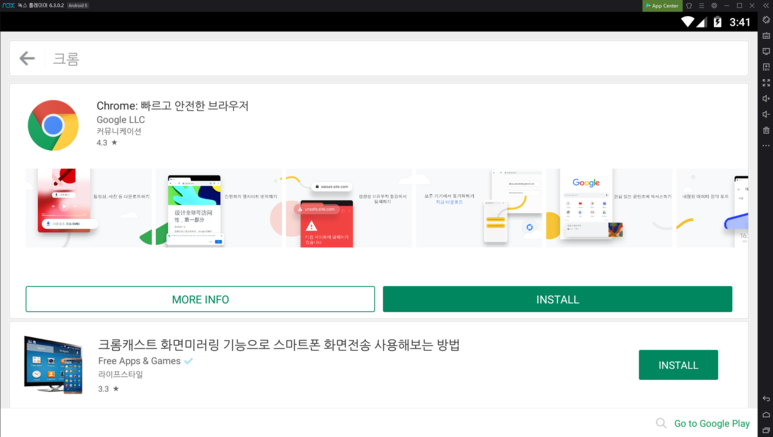This screenshot has width=773, height=437.
Task: Click the 3:41 clock in status bar
Action: [x=739, y=22]
